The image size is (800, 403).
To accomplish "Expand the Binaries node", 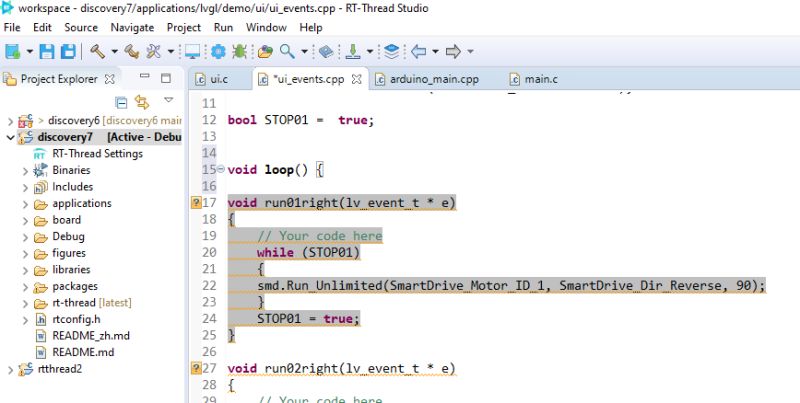I will pos(25,171).
